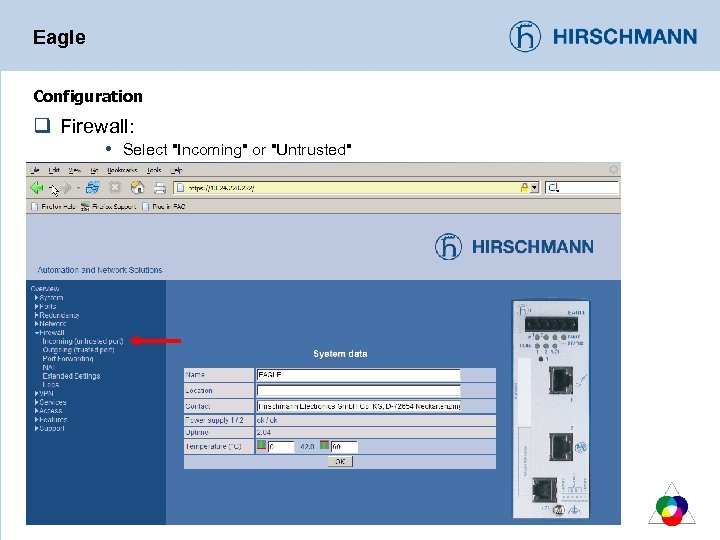Click the search box in browser toolbar
720x540 pixels.
(582, 187)
